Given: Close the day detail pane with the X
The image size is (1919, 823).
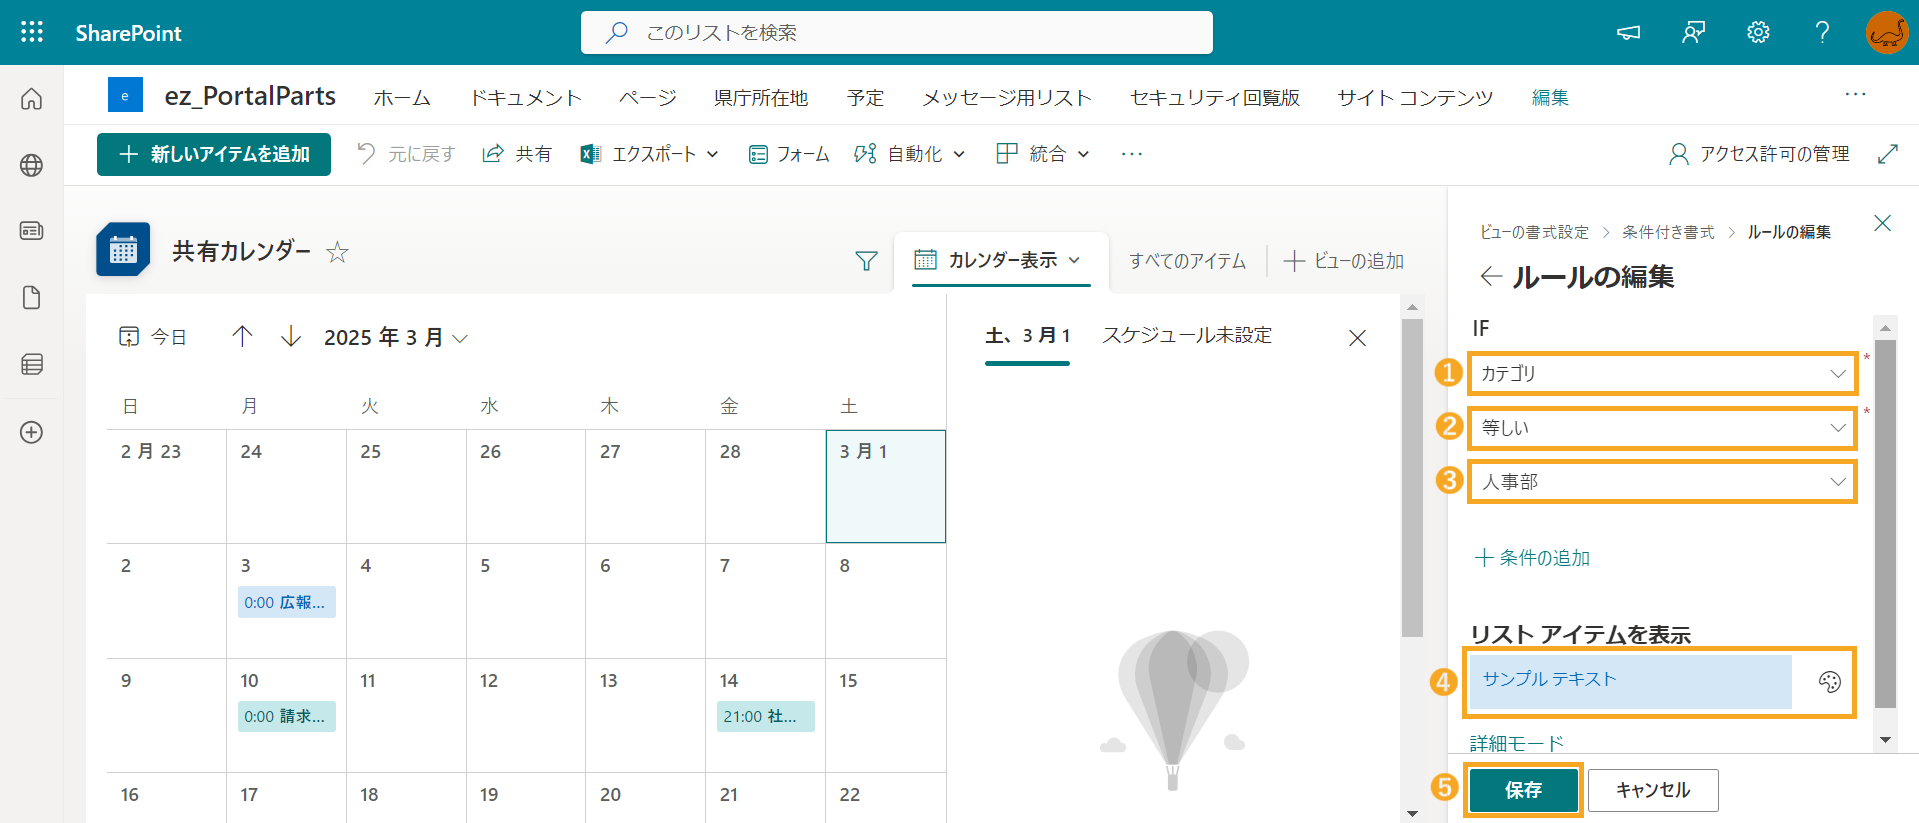Looking at the screenshot, I should 1357,338.
